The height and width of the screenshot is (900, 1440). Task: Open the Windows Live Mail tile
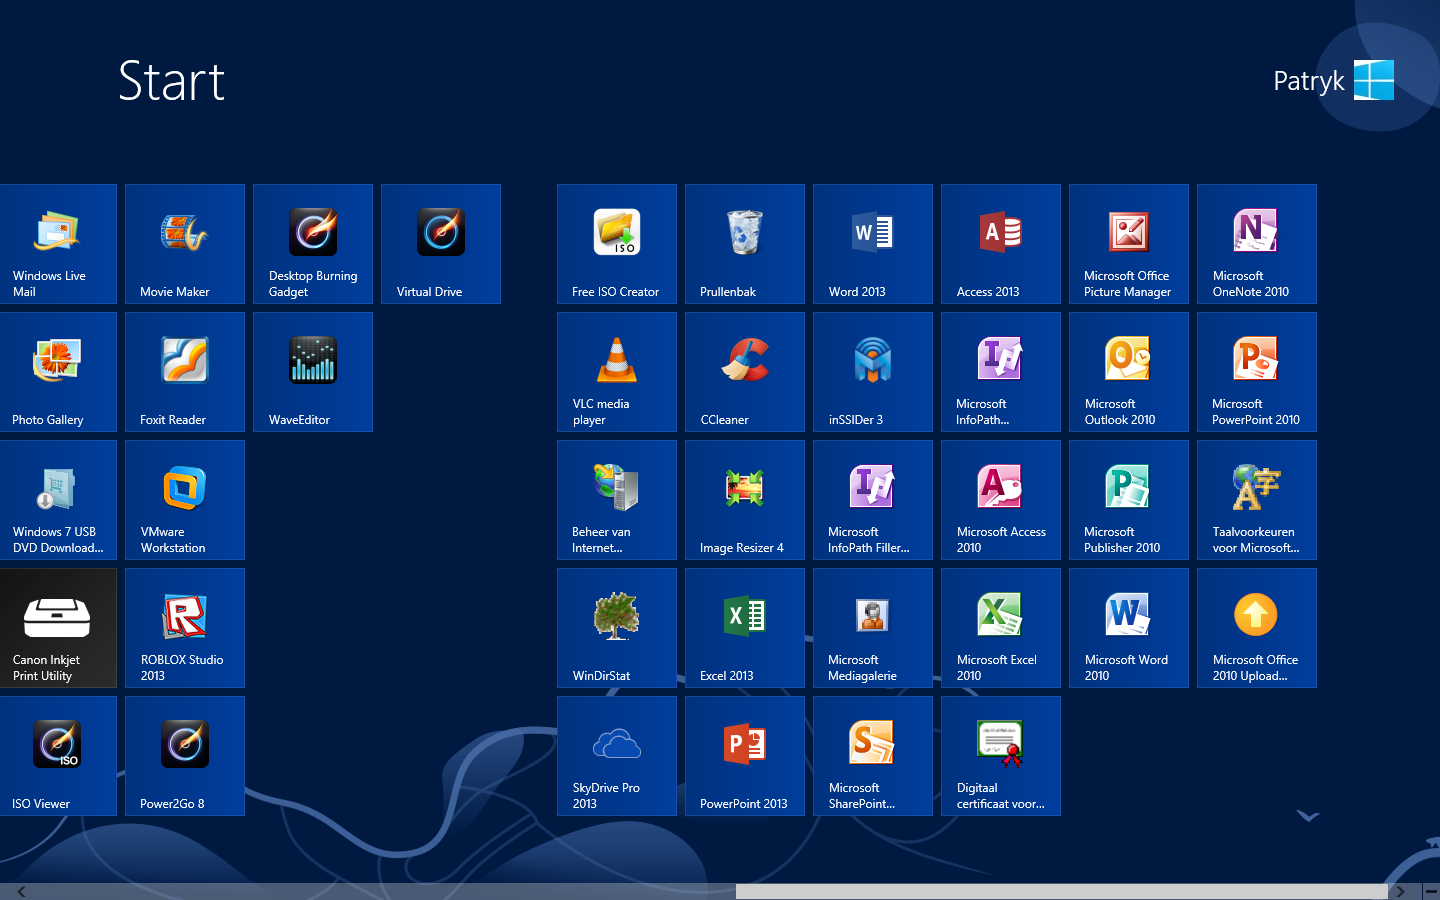[58, 244]
